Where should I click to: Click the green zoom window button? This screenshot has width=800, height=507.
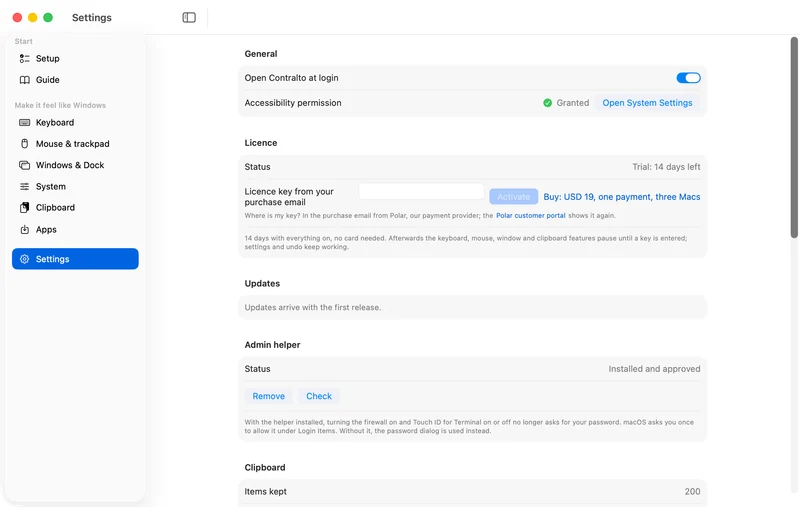click(x=48, y=18)
